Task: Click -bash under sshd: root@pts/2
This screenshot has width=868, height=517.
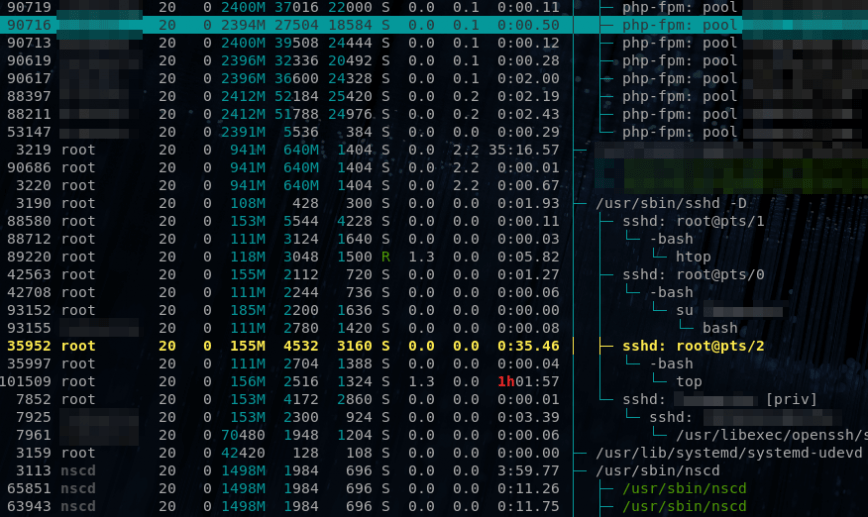Action: click(x=671, y=364)
